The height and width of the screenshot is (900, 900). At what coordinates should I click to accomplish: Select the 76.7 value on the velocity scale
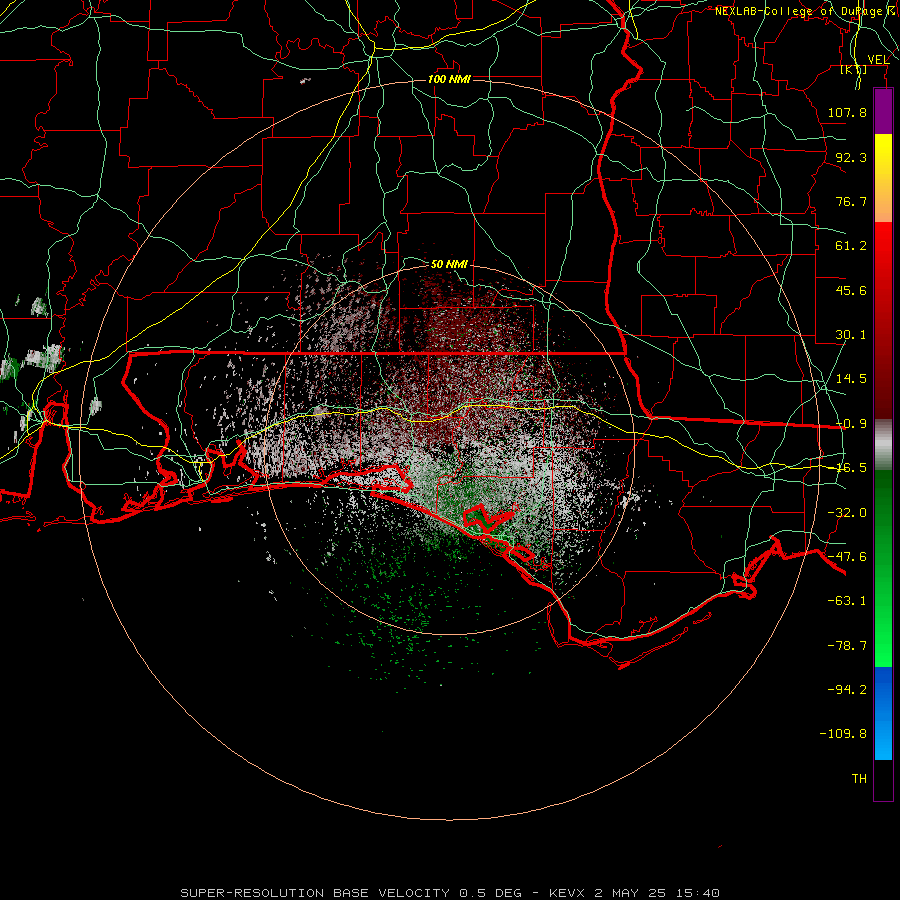[x=851, y=201]
